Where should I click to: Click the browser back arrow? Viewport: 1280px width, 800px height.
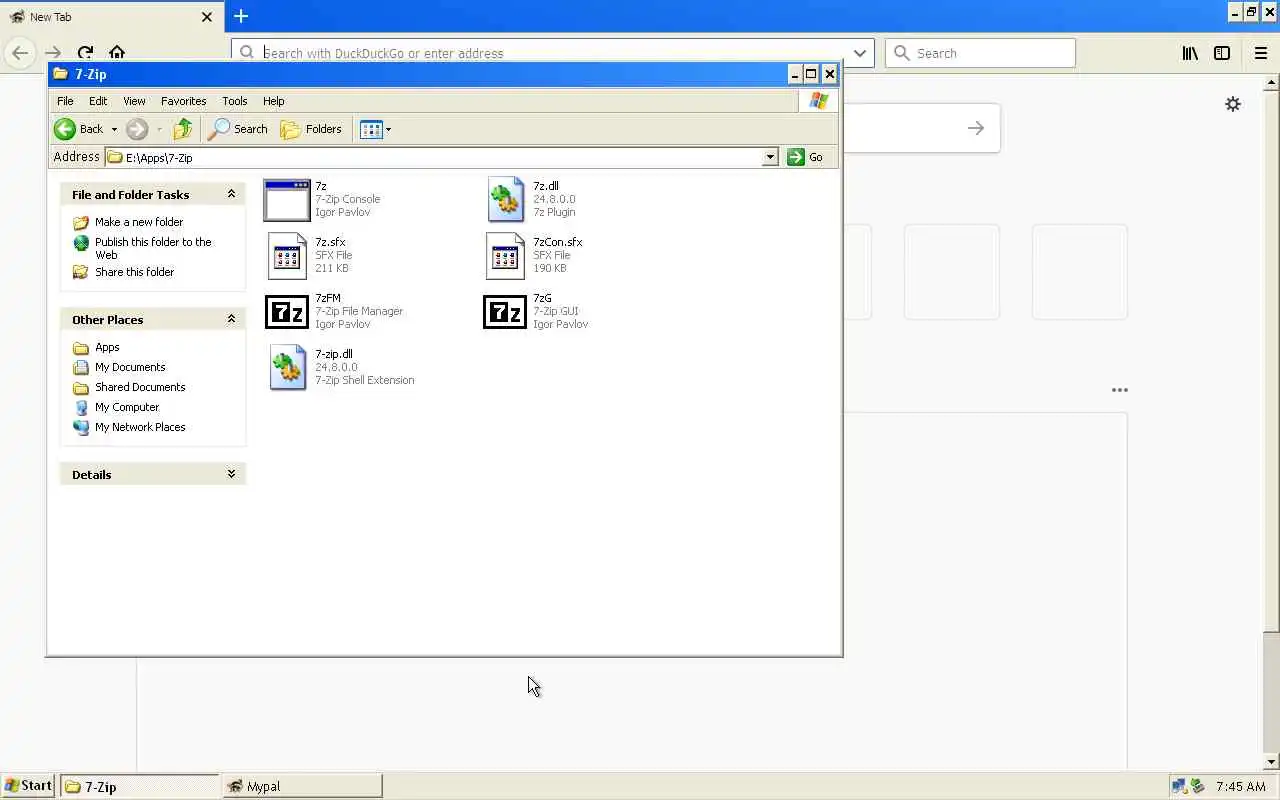click(20, 53)
